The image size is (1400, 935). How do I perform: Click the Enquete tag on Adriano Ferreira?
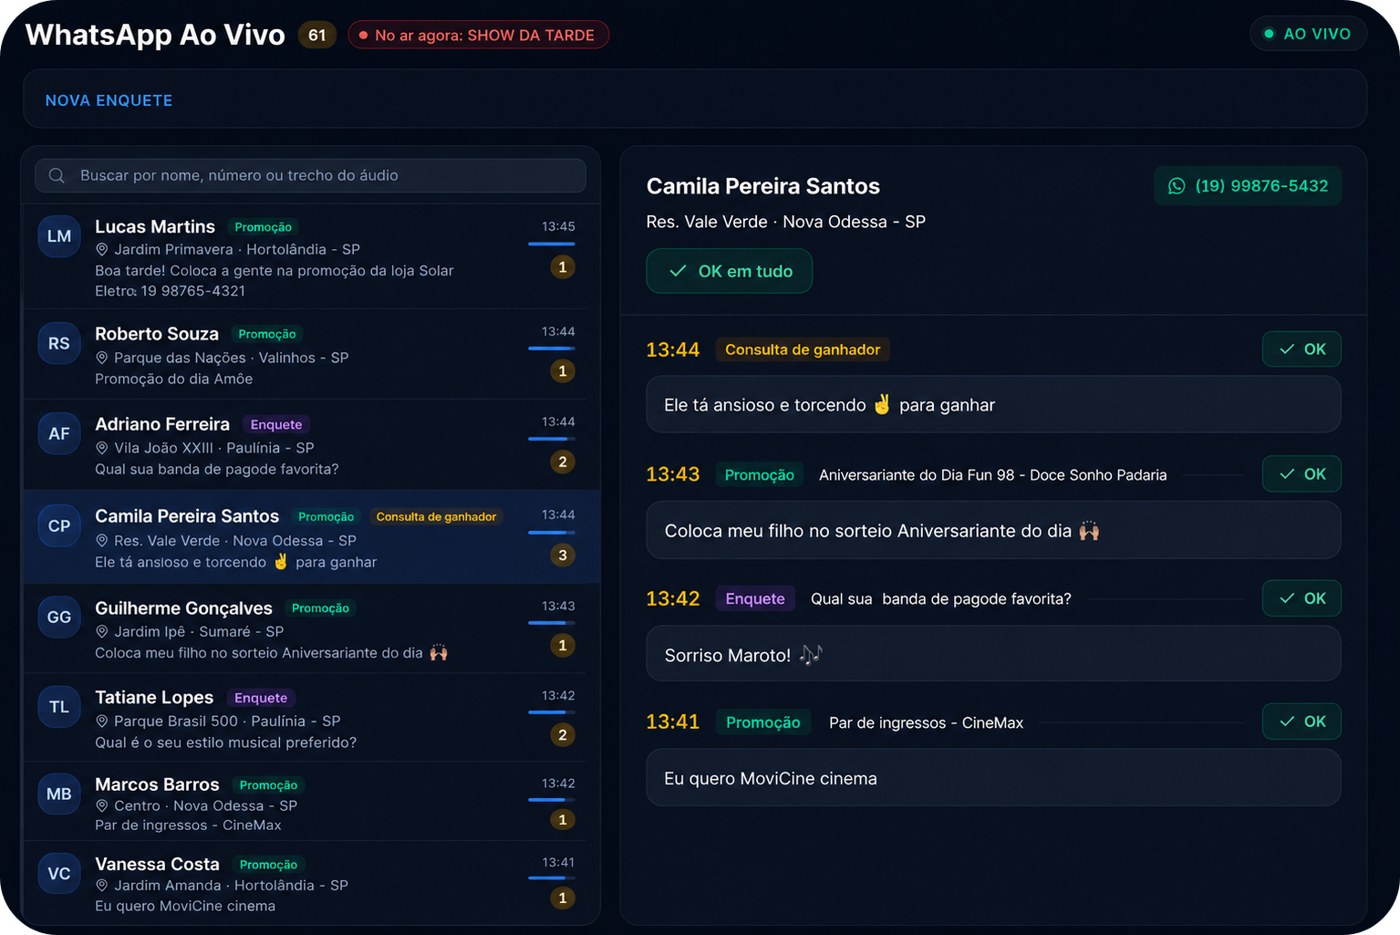[x=276, y=425]
